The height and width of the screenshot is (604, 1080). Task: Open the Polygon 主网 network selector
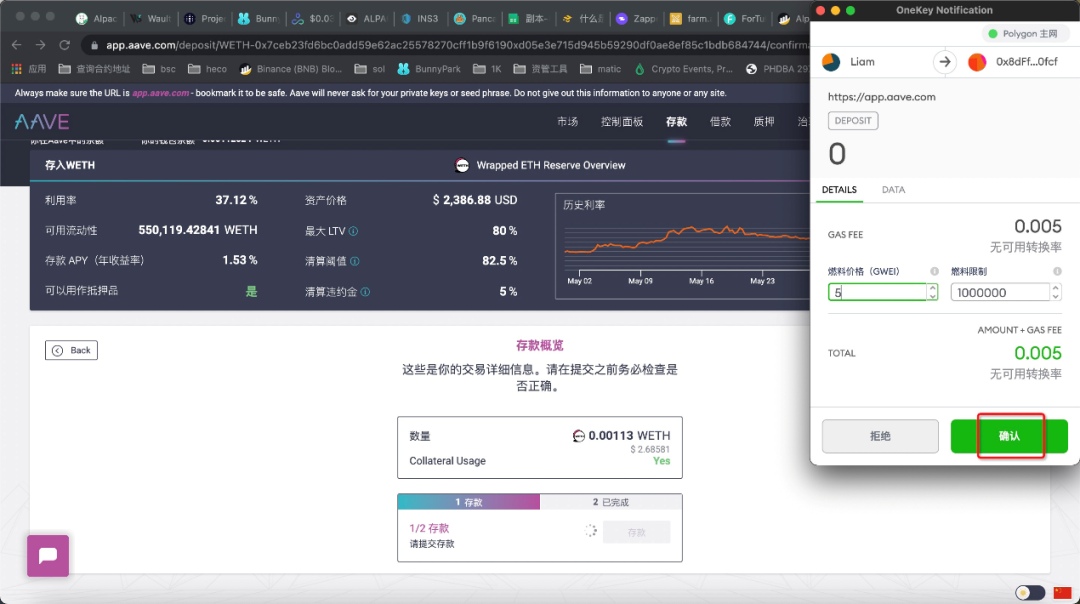(x=1026, y=33)
